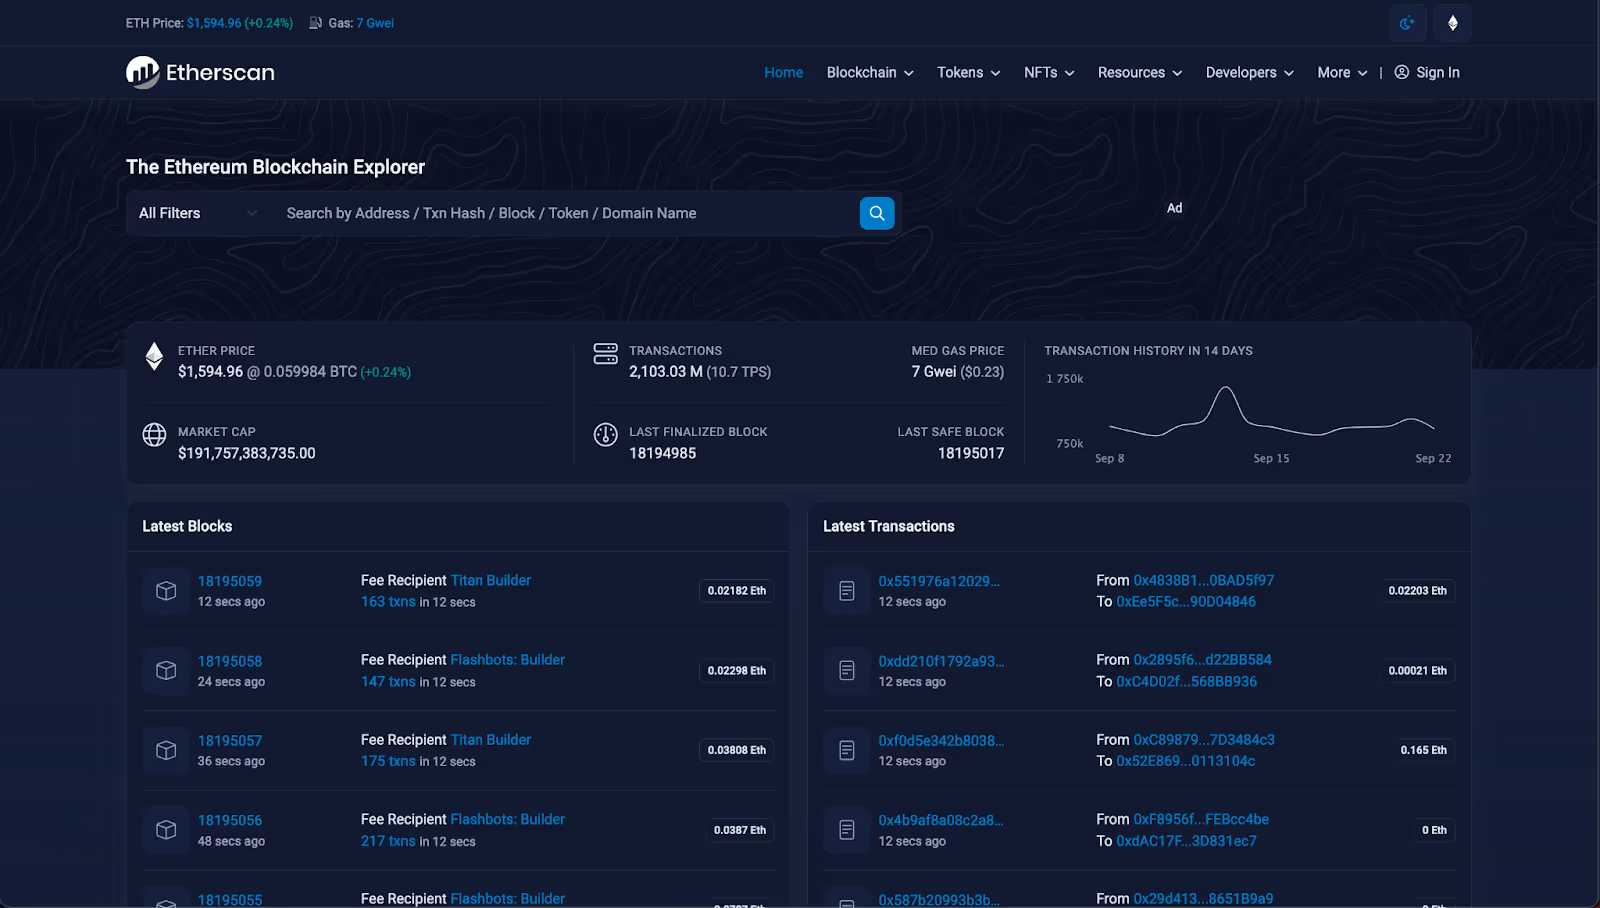Expand the Blockchain menu
The height and width of the screenshot is (908, 1600).
click(868, 72)
